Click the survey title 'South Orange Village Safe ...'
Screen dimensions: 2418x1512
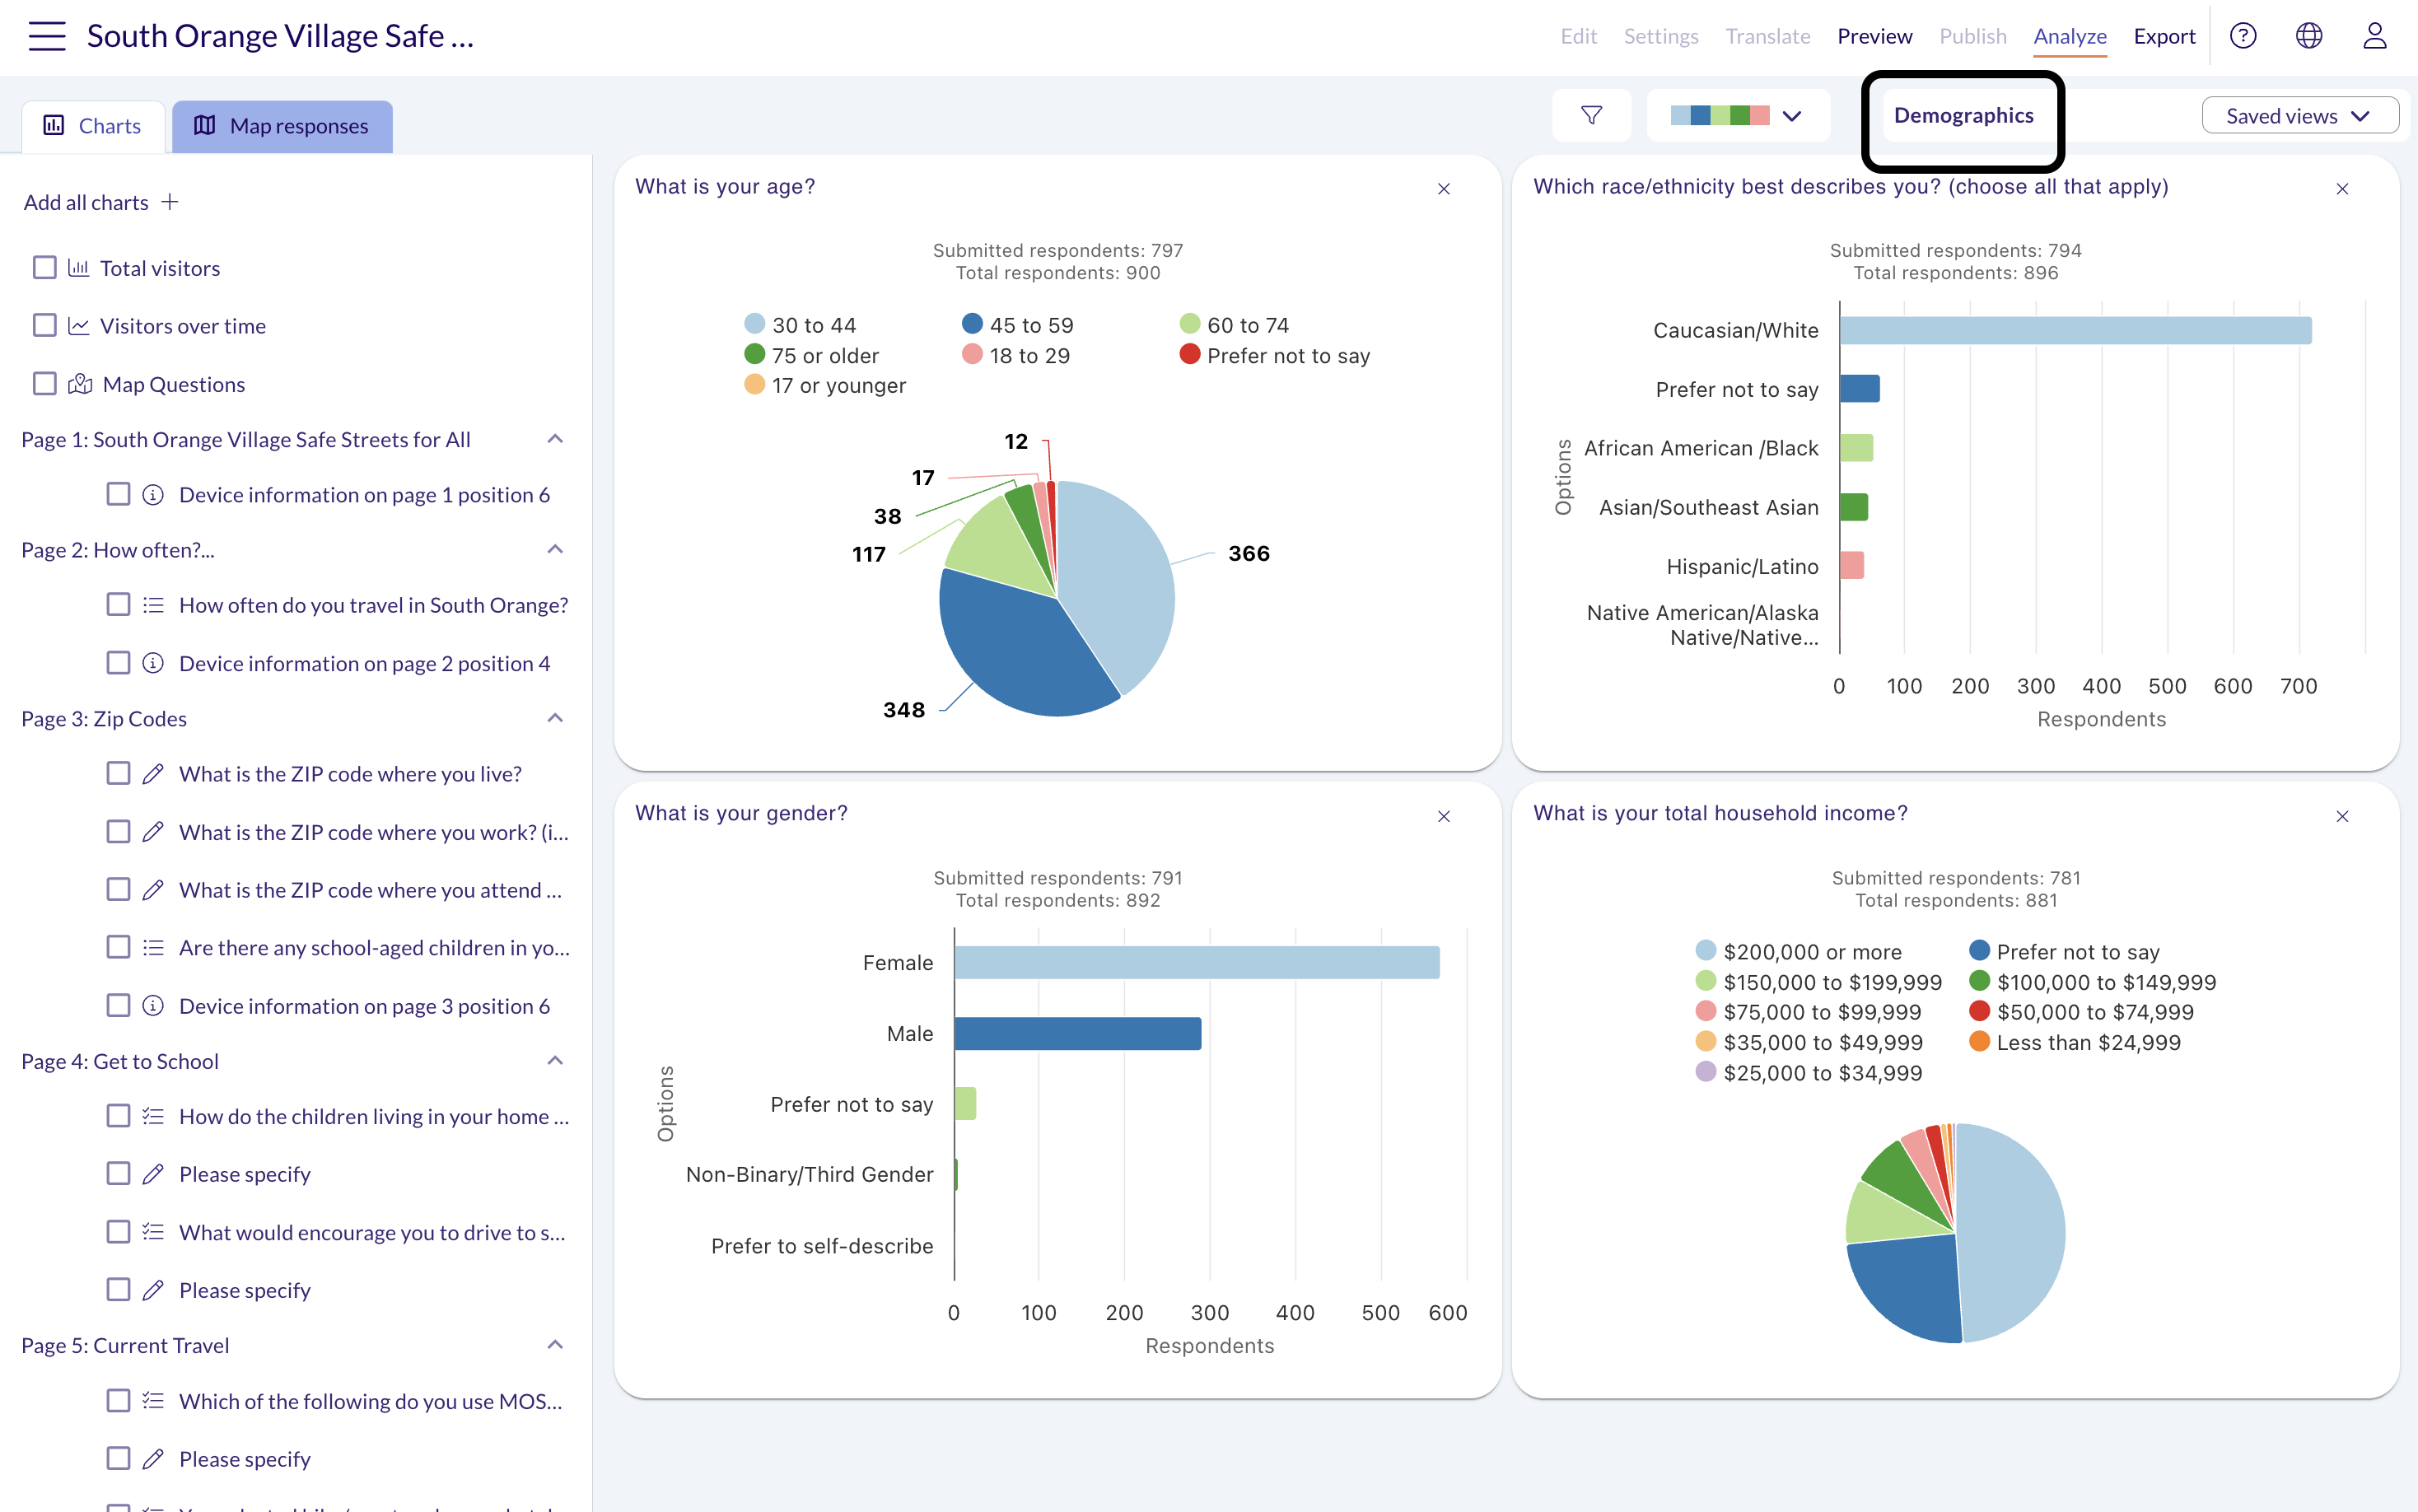point(280,36)
